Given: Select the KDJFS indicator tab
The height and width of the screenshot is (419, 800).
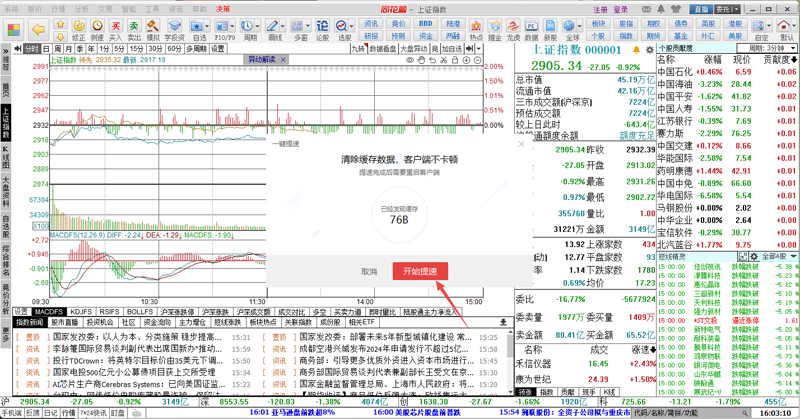Looking at the screenshot, I should point(81,311).
